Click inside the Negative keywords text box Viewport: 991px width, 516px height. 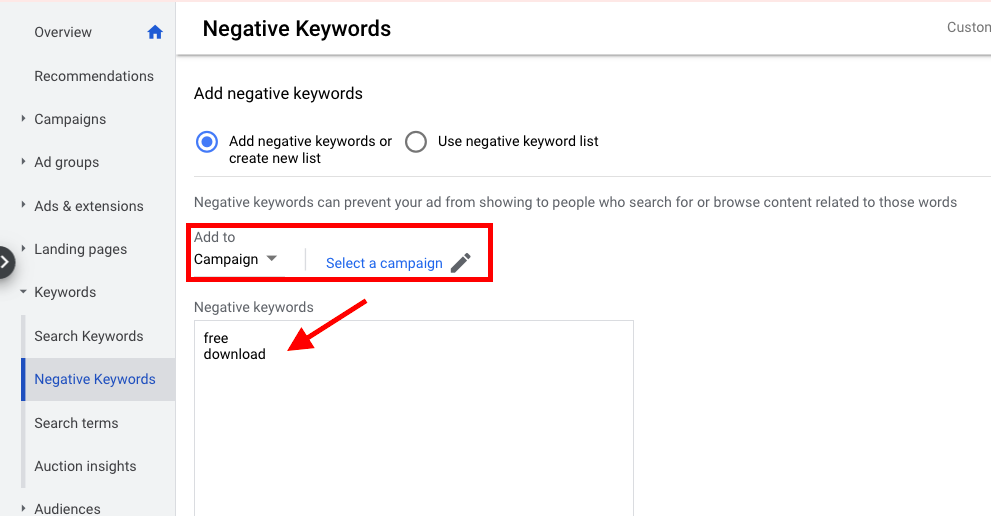pyautogui.click(x=414, y=418)
